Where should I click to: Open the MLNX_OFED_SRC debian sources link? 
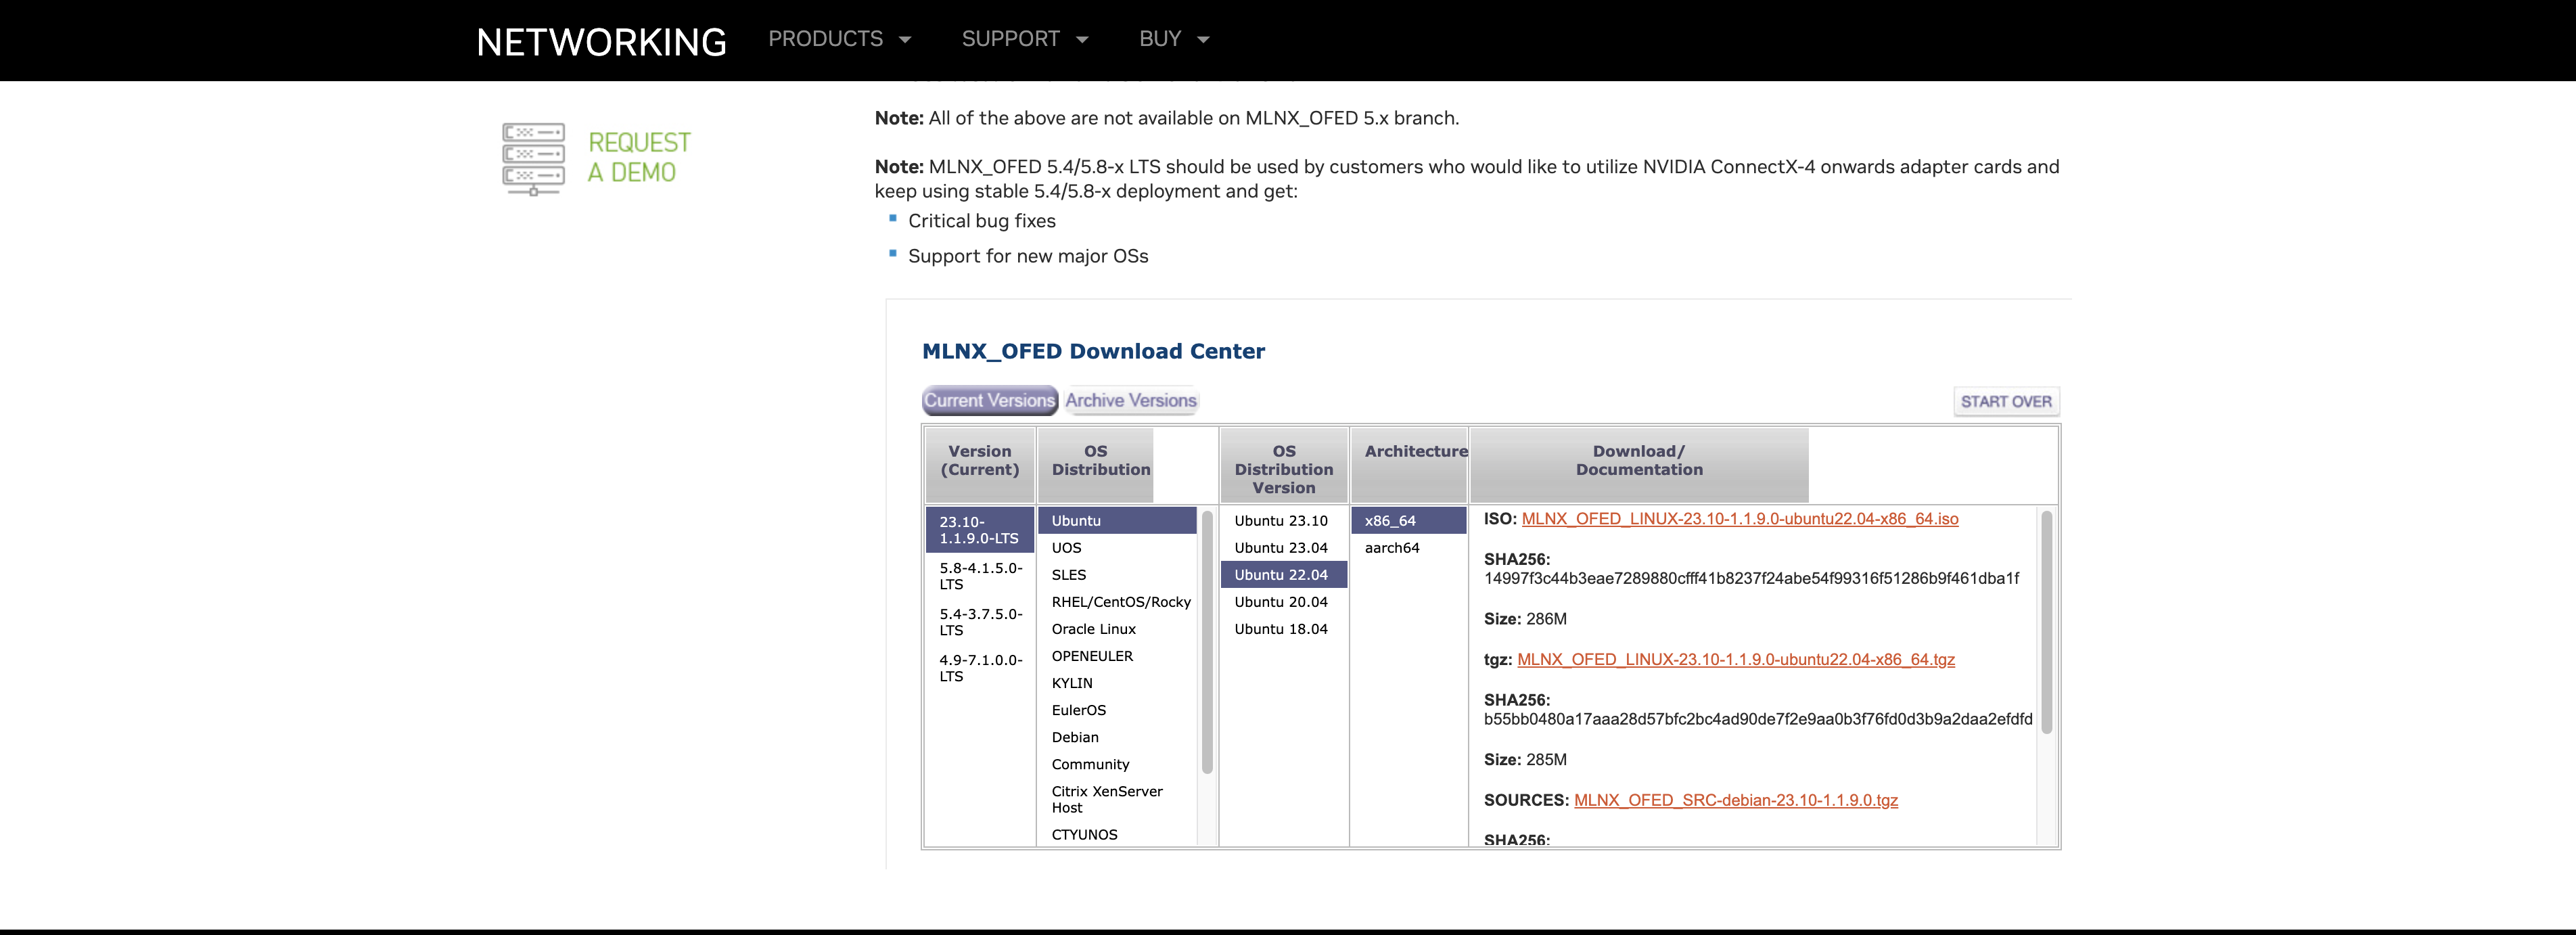click(1735, 800)
